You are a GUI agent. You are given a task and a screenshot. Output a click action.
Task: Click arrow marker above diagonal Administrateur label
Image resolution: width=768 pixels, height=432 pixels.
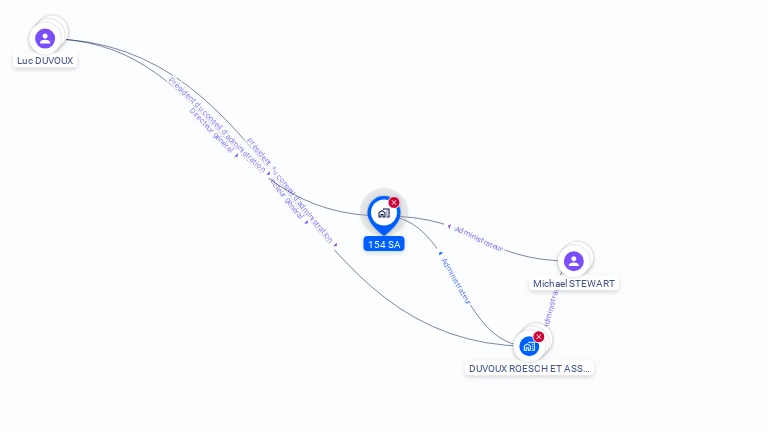(x=440, y=253)
